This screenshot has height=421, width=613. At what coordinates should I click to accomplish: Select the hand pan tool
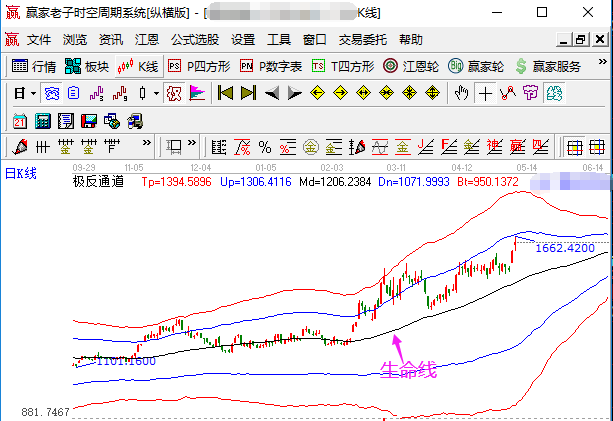[461, 93]
